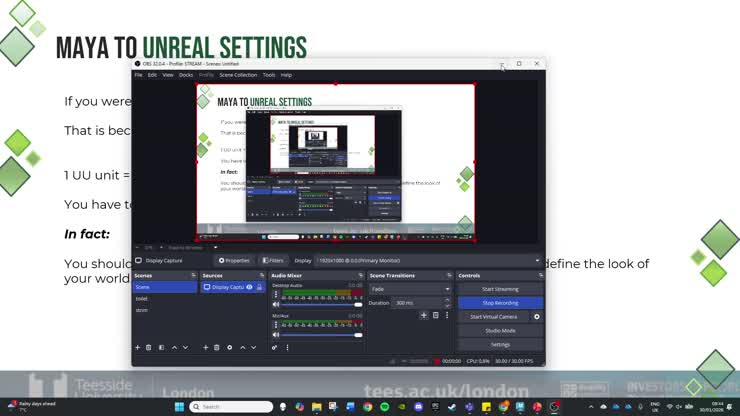Open the Edit menu
The image size is (740, 416).
pos(152,75)
